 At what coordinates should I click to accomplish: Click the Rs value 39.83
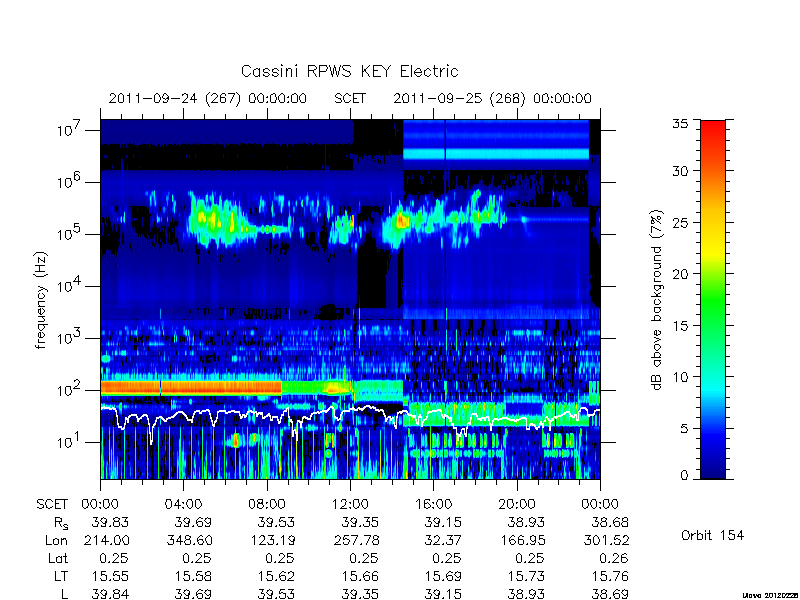tap(110, 522)
